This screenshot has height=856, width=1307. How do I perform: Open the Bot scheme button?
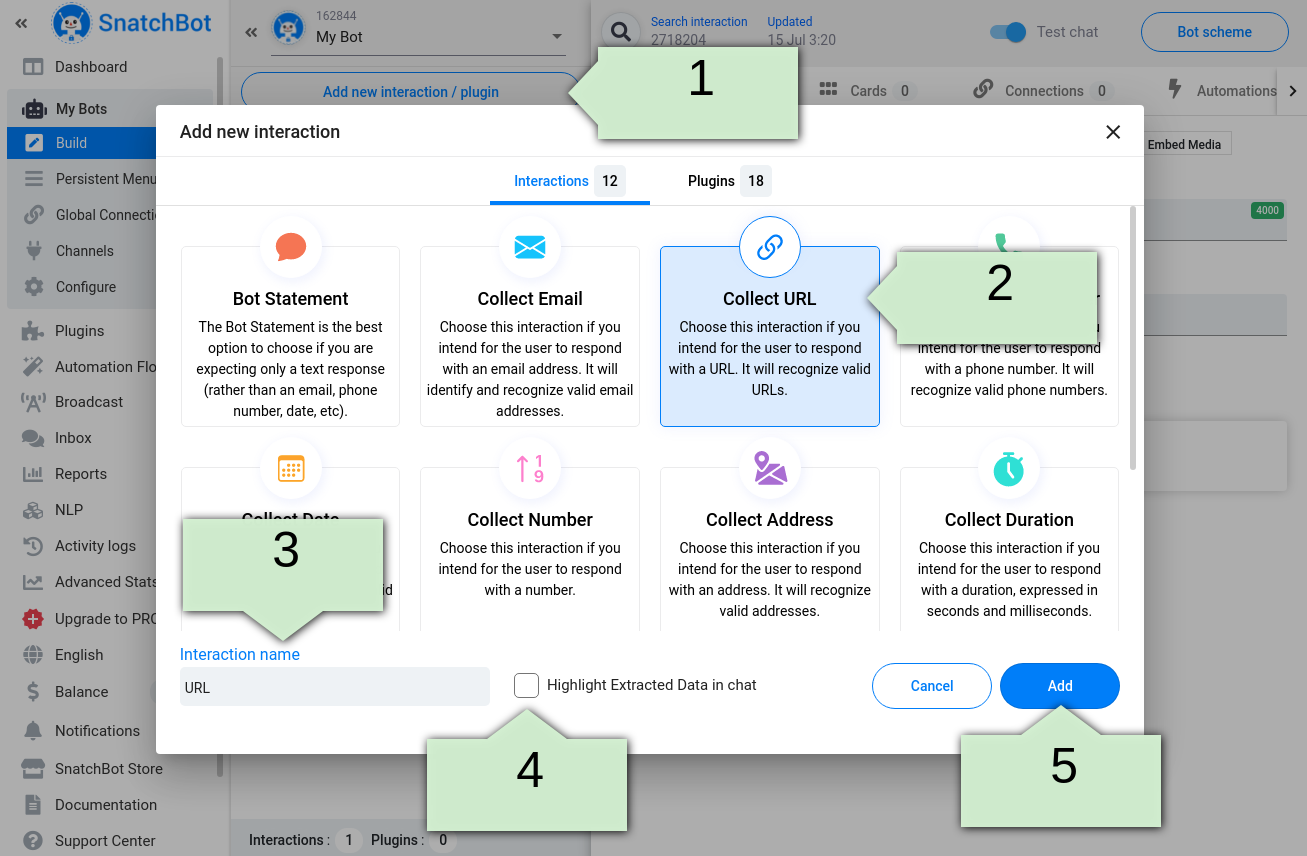[x=1214, y=32]
